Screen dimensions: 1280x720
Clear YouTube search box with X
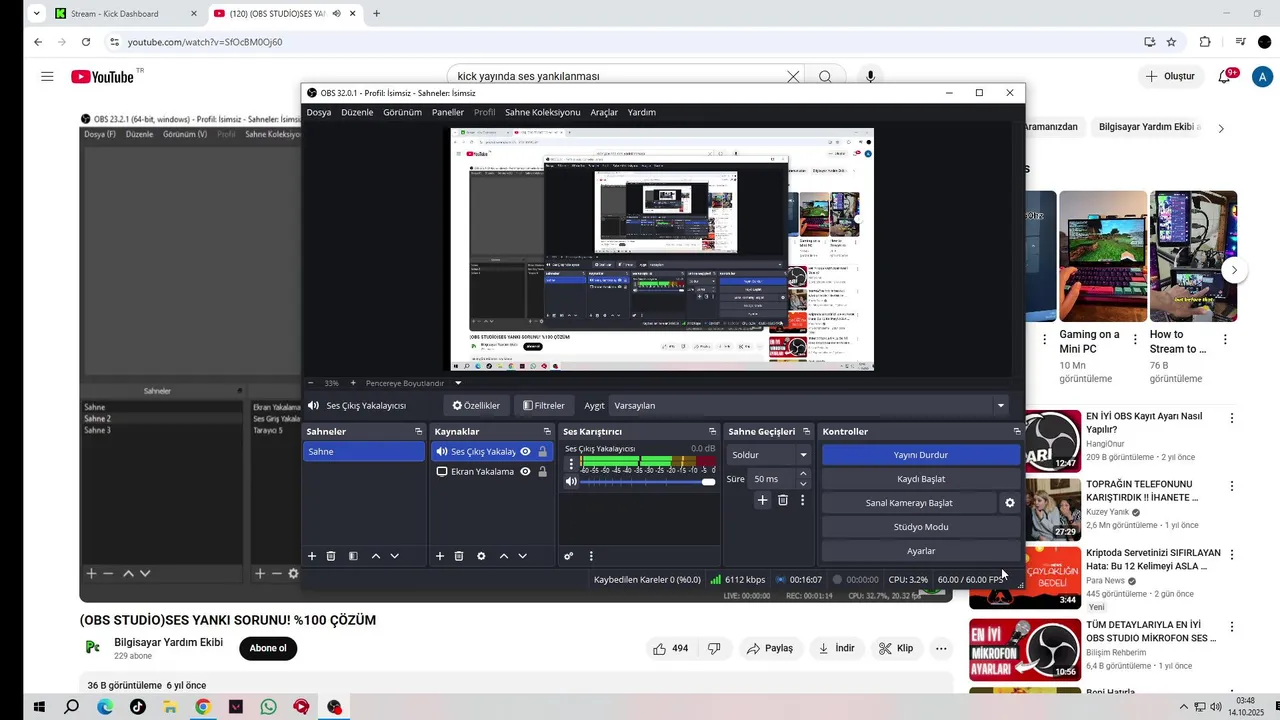pyautogui.click(x=793, y=76)
